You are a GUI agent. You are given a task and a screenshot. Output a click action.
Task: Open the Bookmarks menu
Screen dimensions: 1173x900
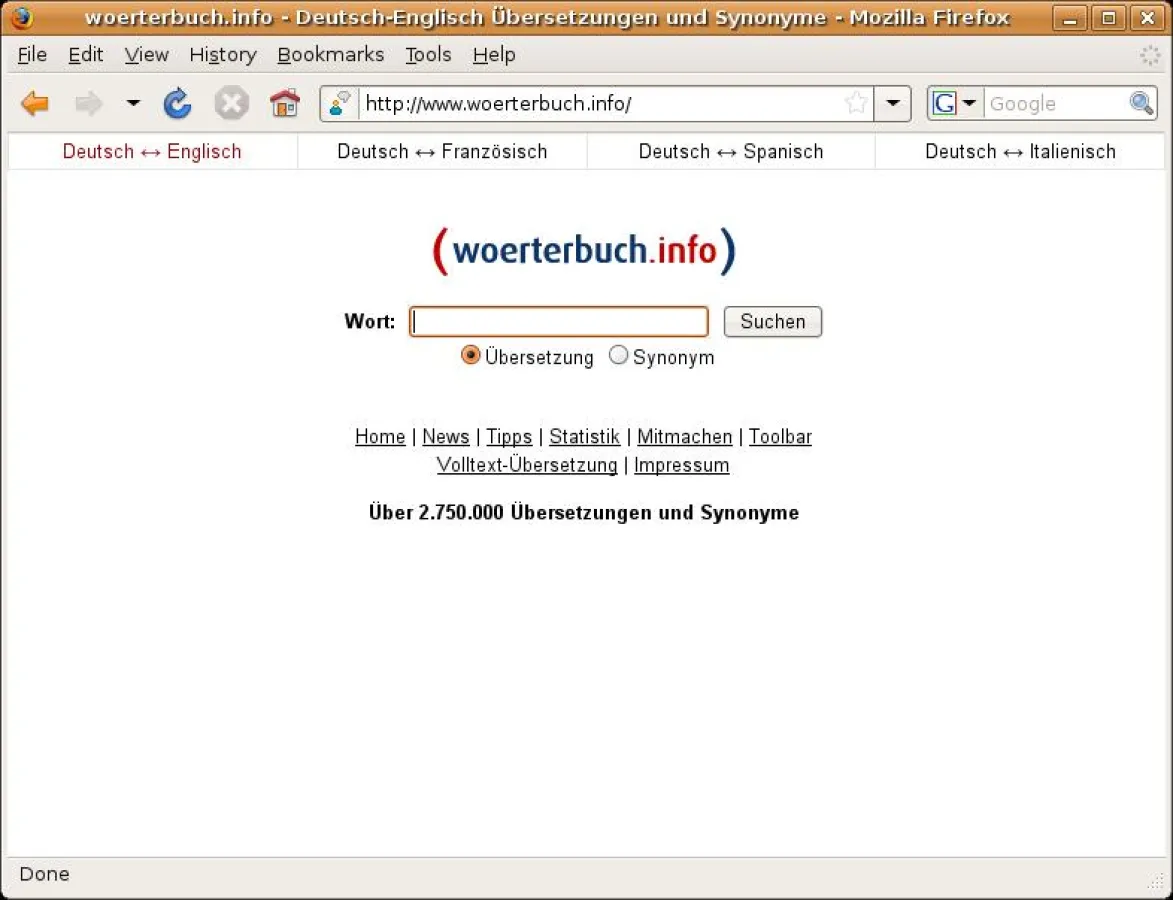coord(330,55)
